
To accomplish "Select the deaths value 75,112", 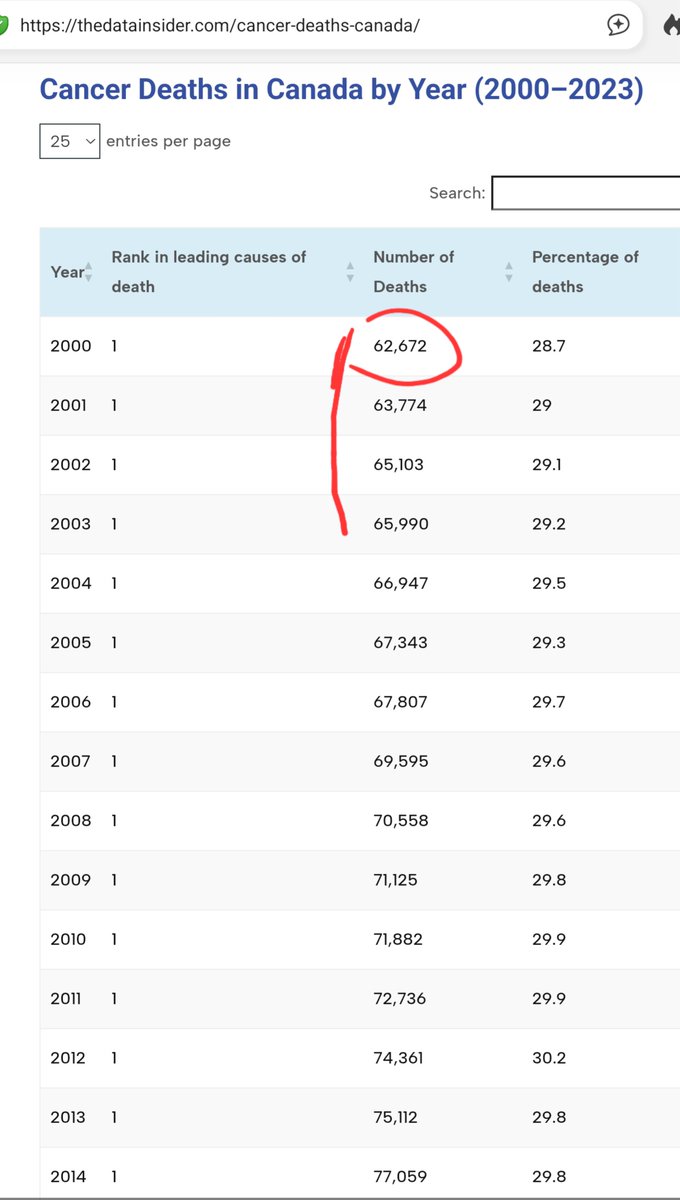I will (x=396, y=1117).
